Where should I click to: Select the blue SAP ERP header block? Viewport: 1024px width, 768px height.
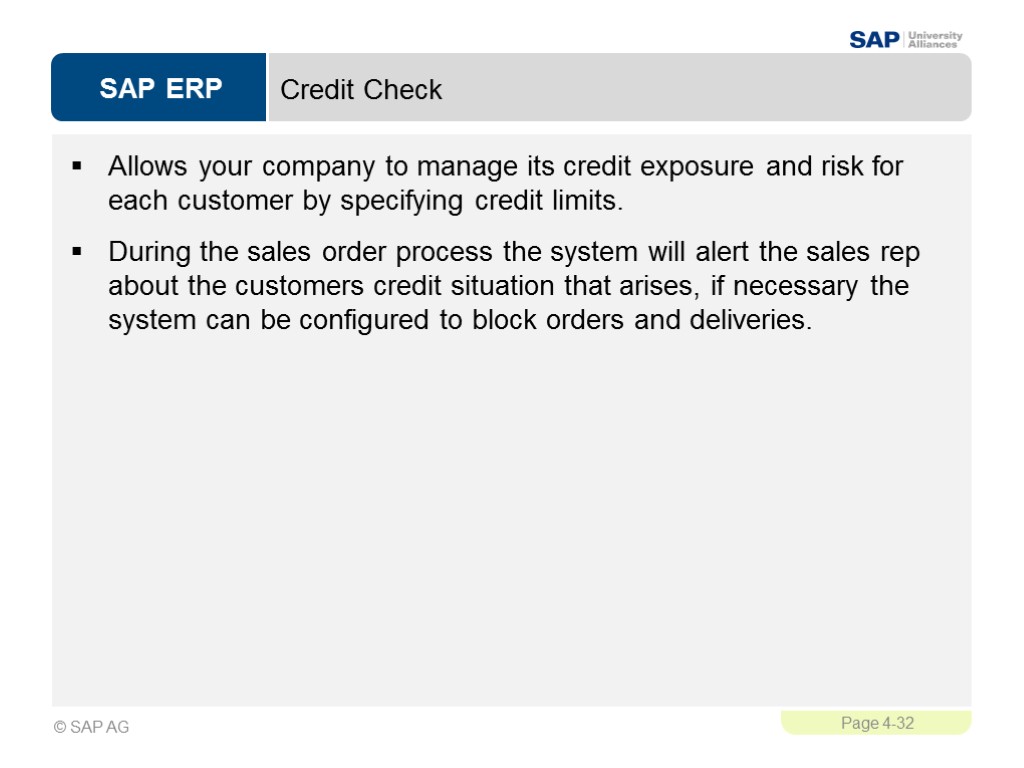[x=159, y=89]
